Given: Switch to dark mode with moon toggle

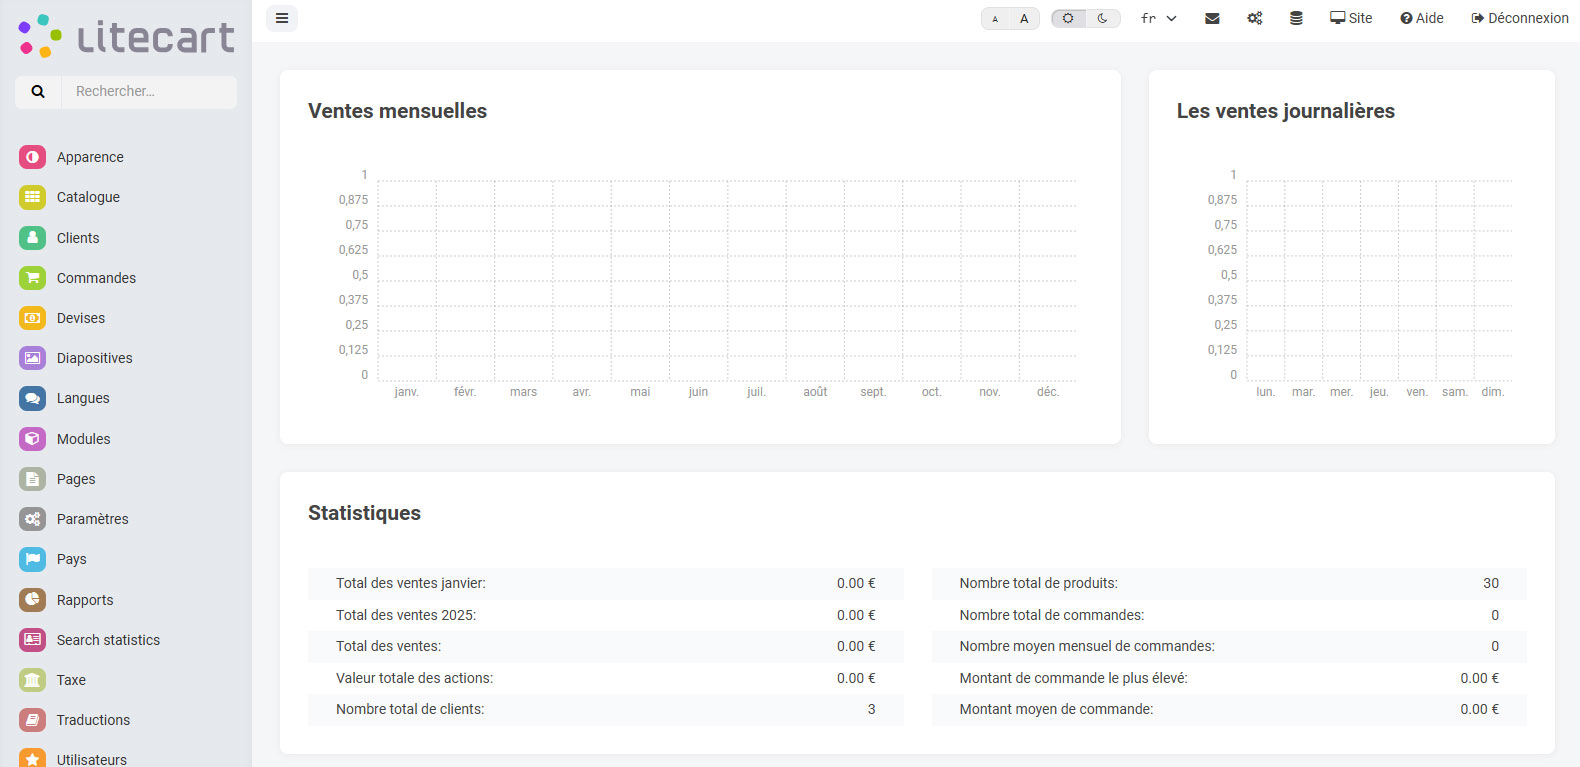Looking at the screenshot, I should 1103,18.
